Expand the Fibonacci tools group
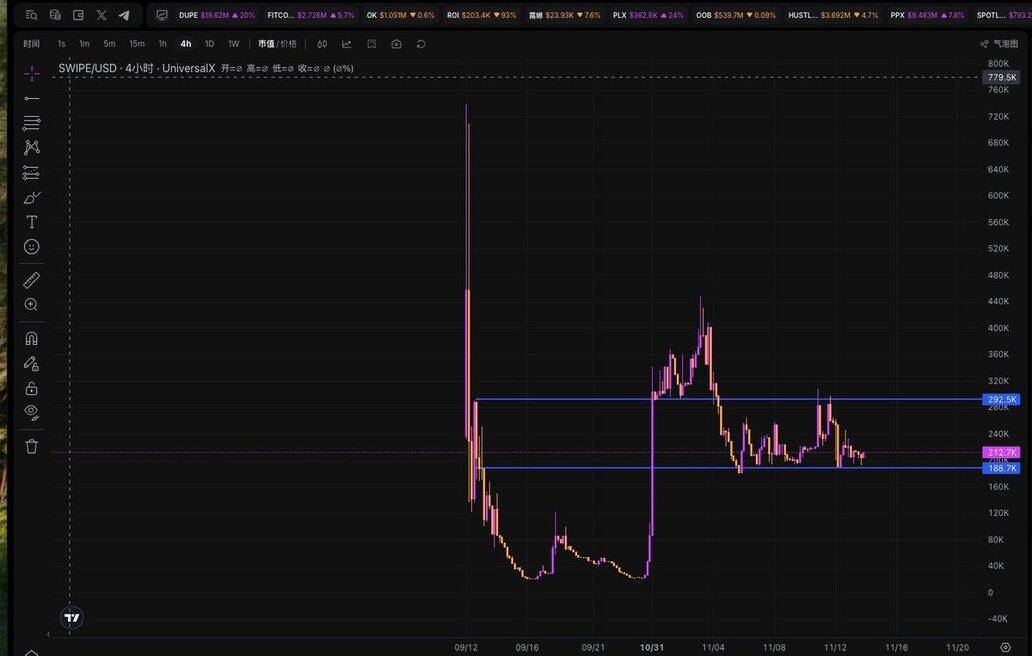This screenshot has width=1032, height=656. (32, 122)
